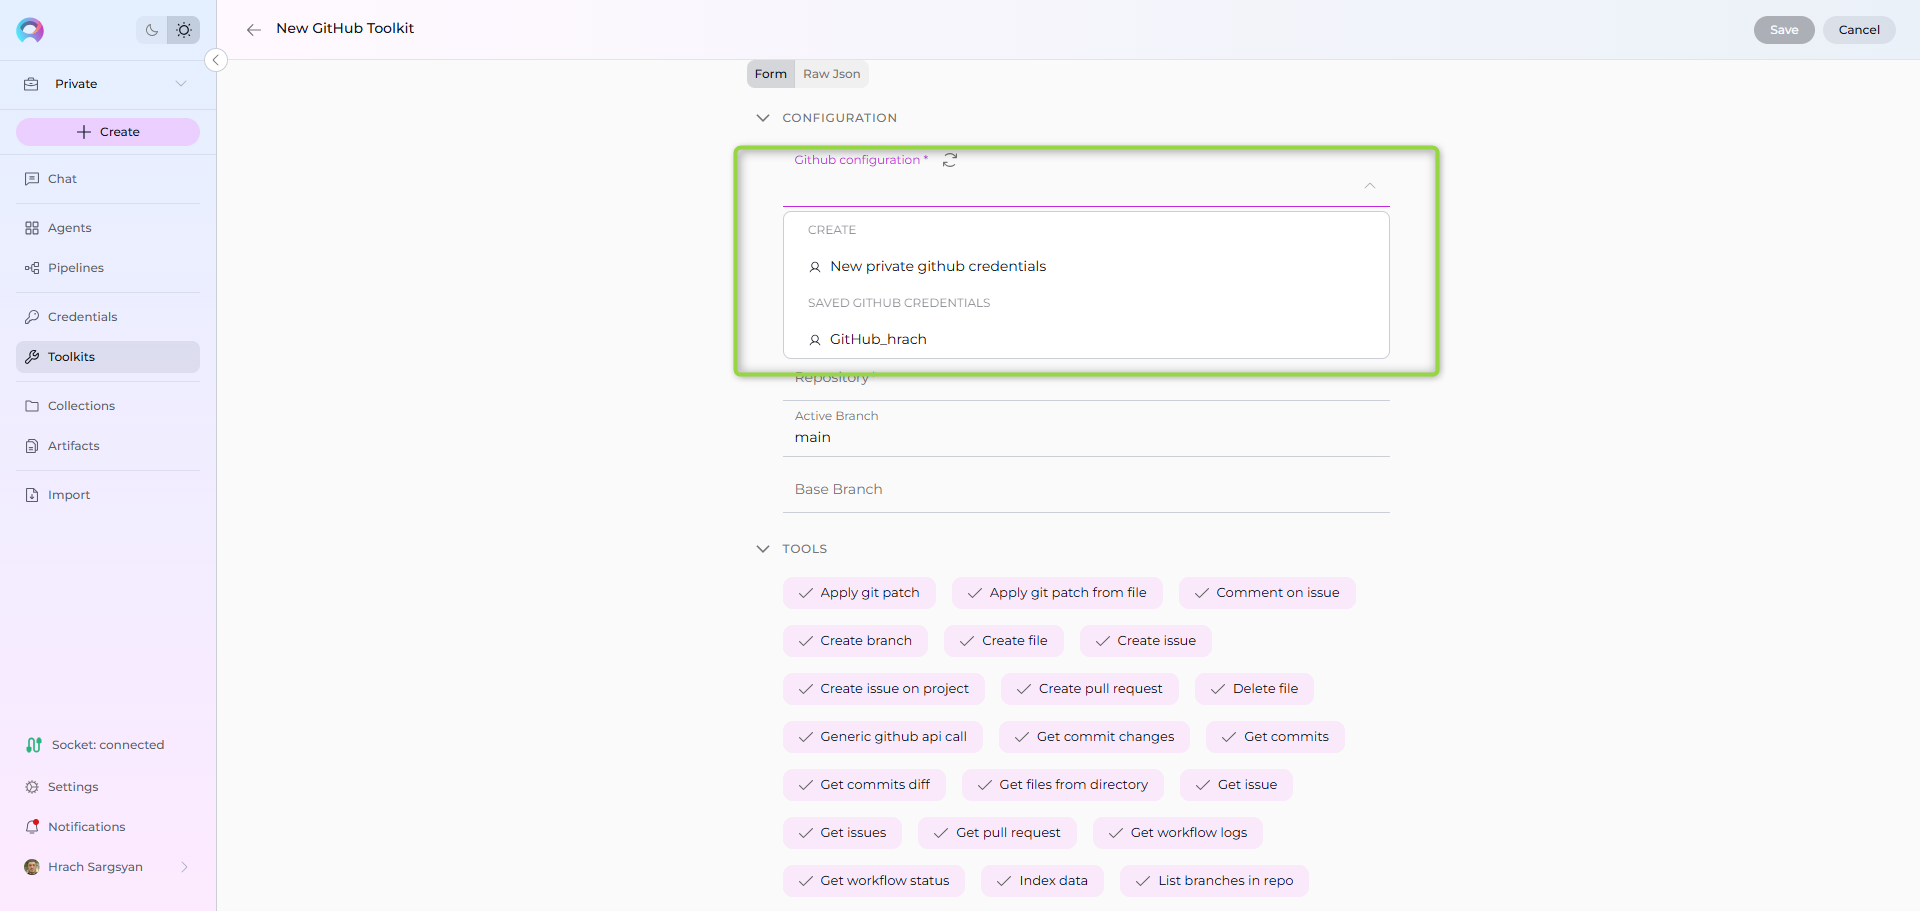Viewport: 1920px width, 911px height.
Task: Click Cancel button
Action: coord(1859,30)
